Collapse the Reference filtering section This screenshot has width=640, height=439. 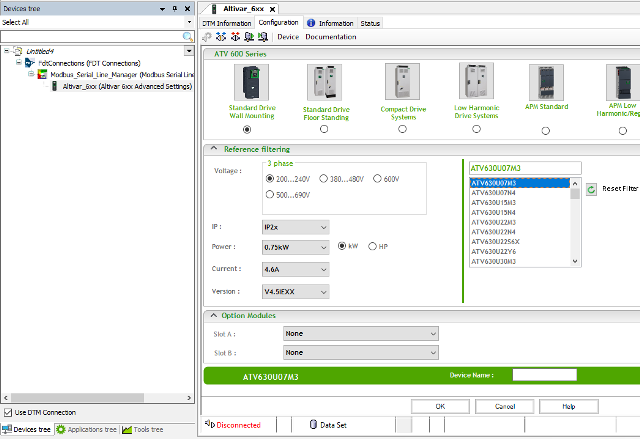click(212, 149)
